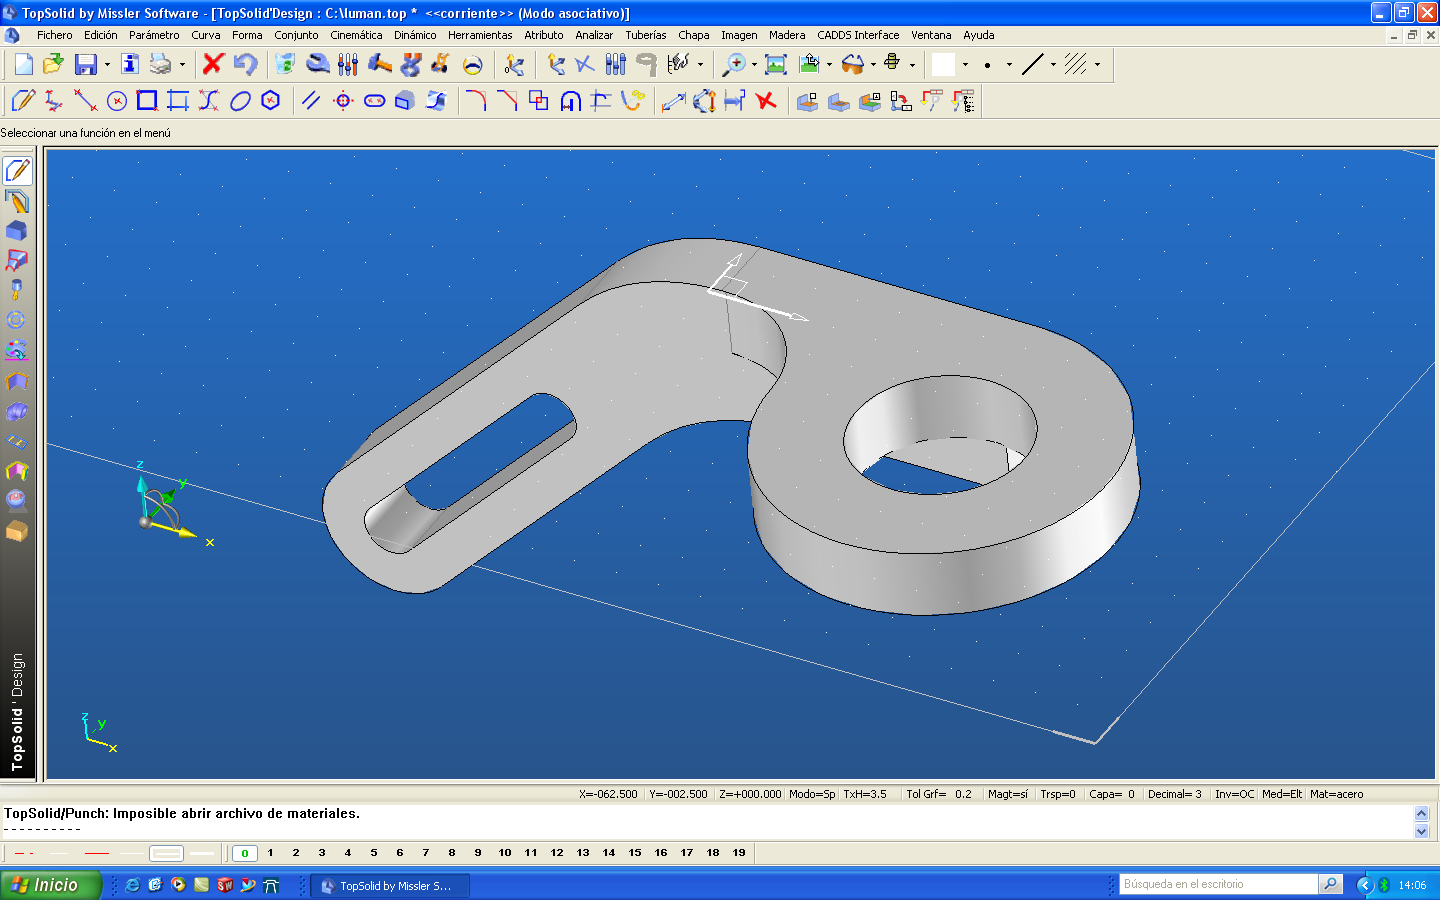Click the dimension measure icon
This screenshot has width=1440, height=900.
point(673,101)
